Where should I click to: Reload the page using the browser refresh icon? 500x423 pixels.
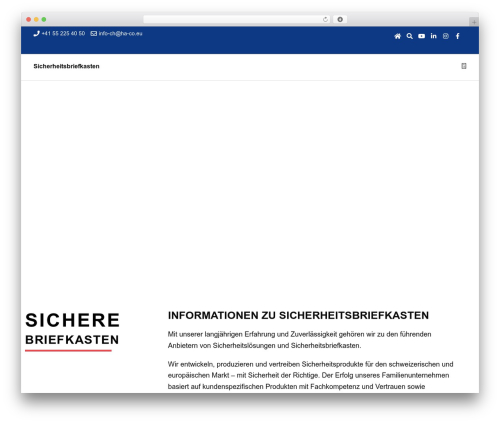(325, 19)
